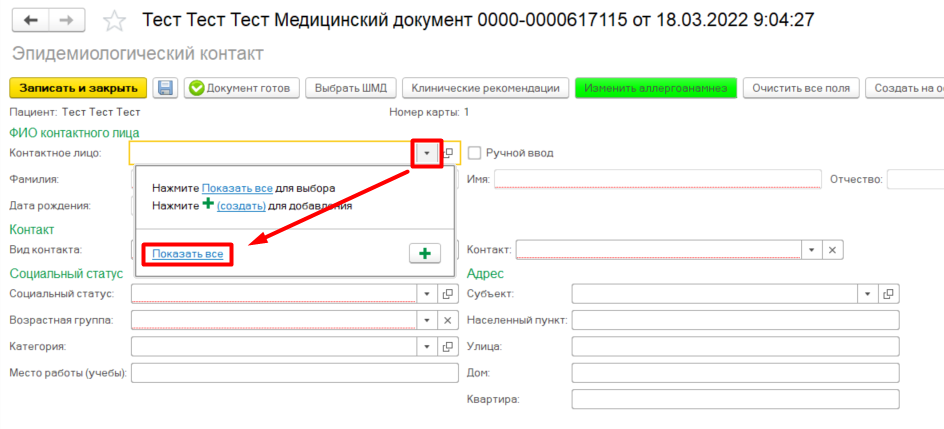
Task: Click the Показать все link at bottom
Action: (x=187, y=254)
